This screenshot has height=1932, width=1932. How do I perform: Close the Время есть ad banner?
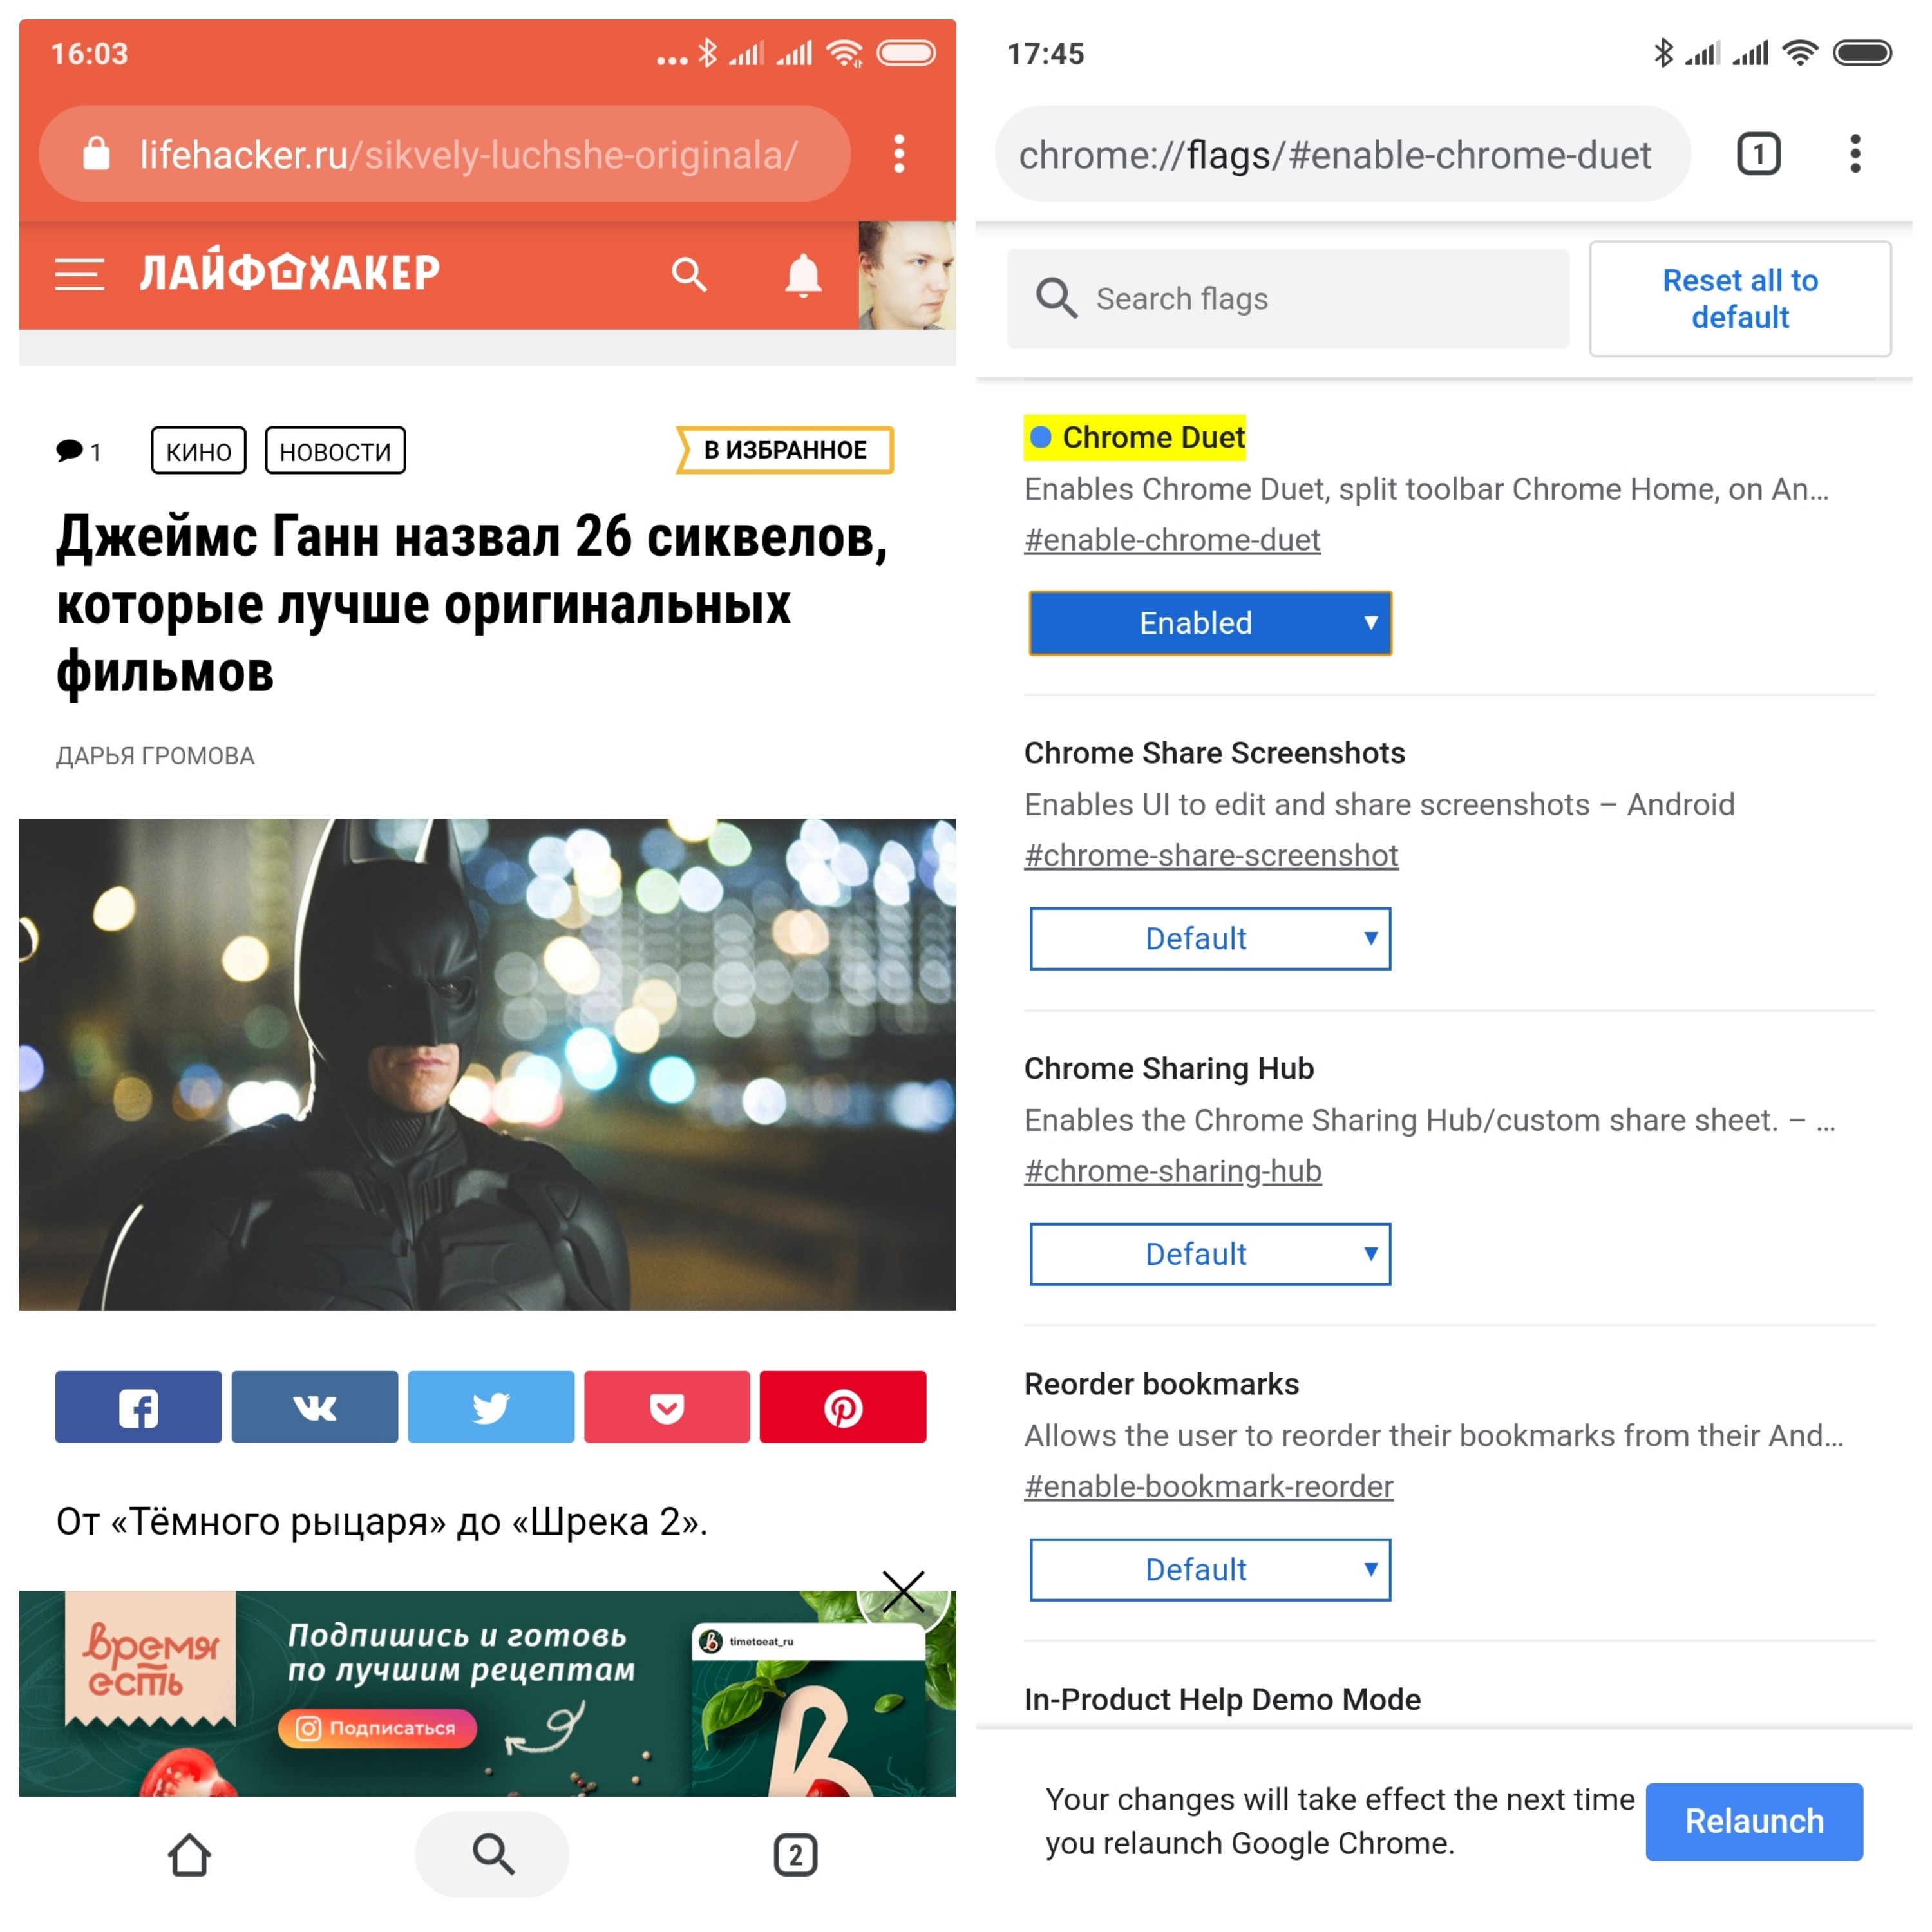click(903, 1591)
